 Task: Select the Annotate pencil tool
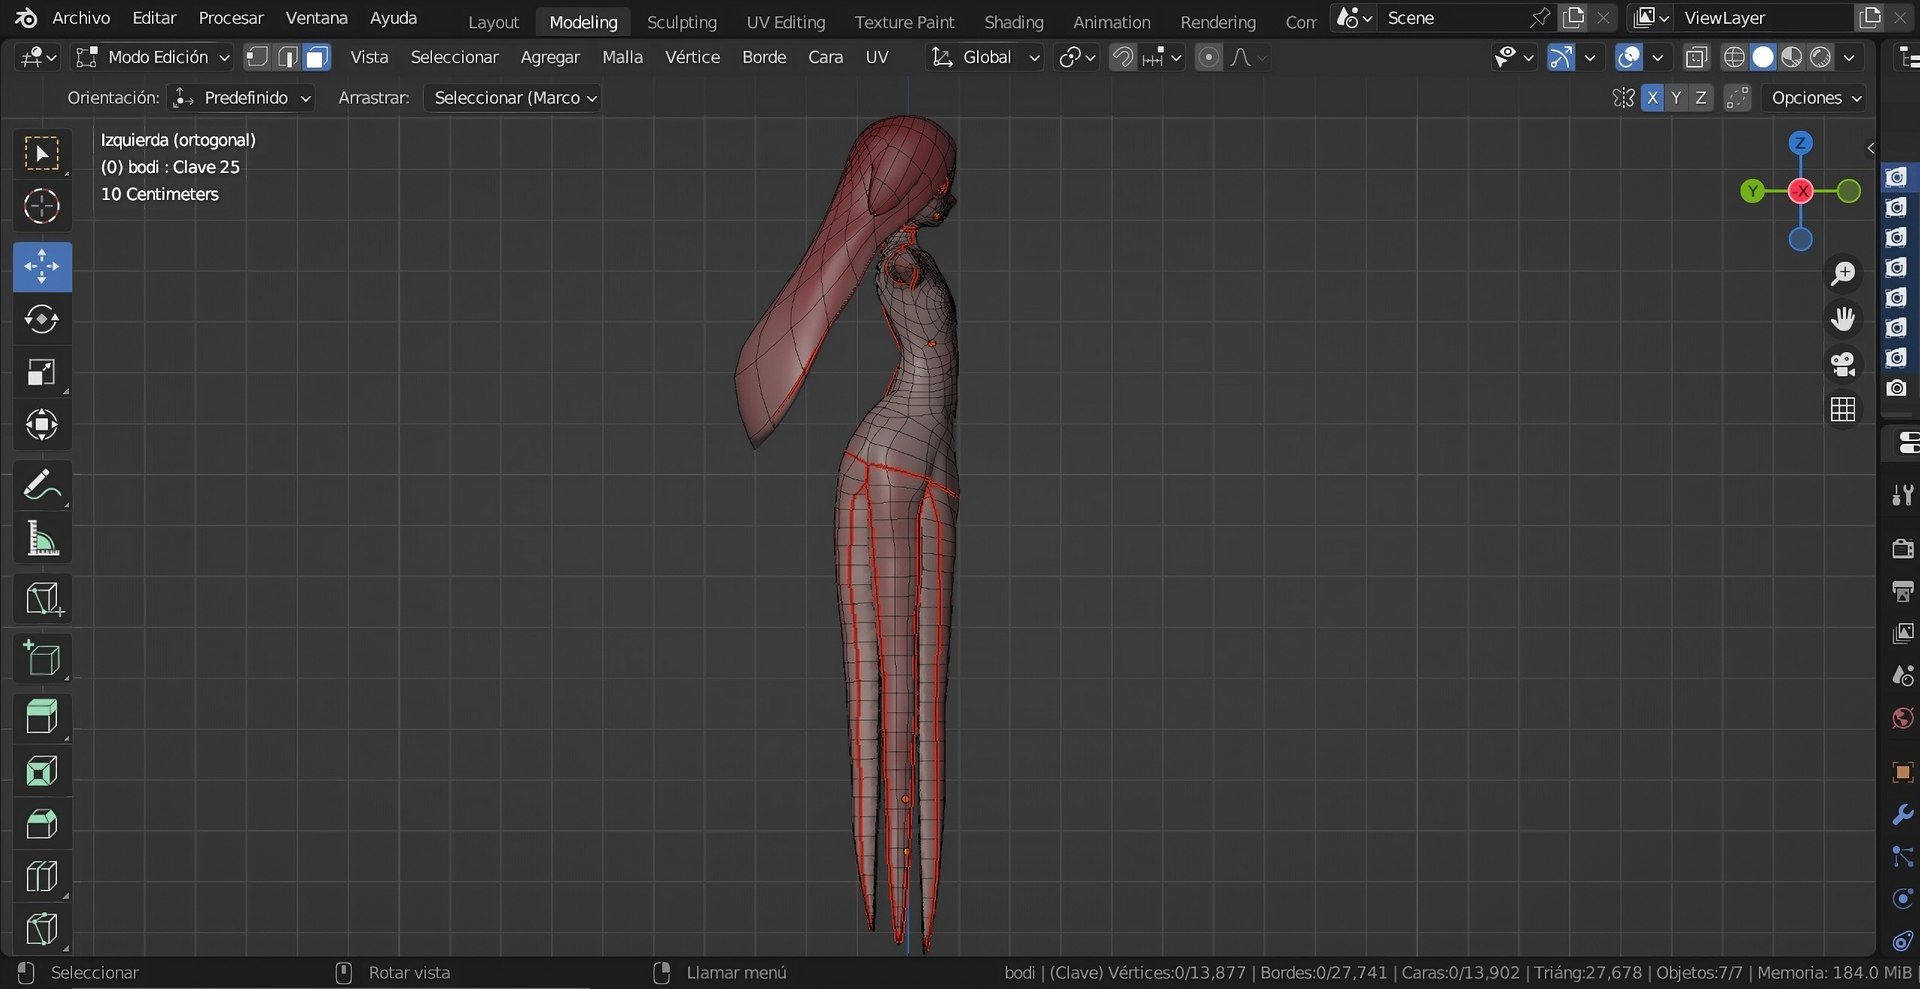click(42, 487)
